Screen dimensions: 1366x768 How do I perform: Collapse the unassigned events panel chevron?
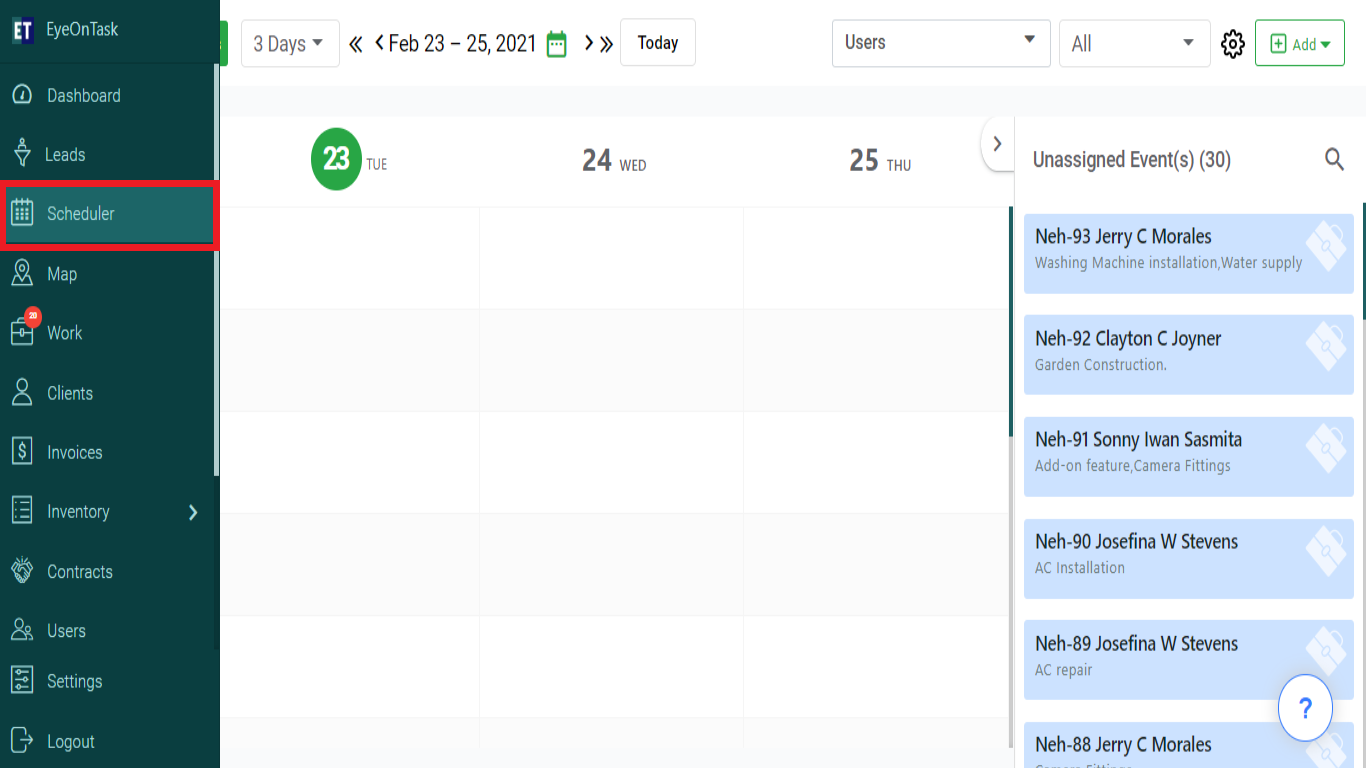coord(997,143)
